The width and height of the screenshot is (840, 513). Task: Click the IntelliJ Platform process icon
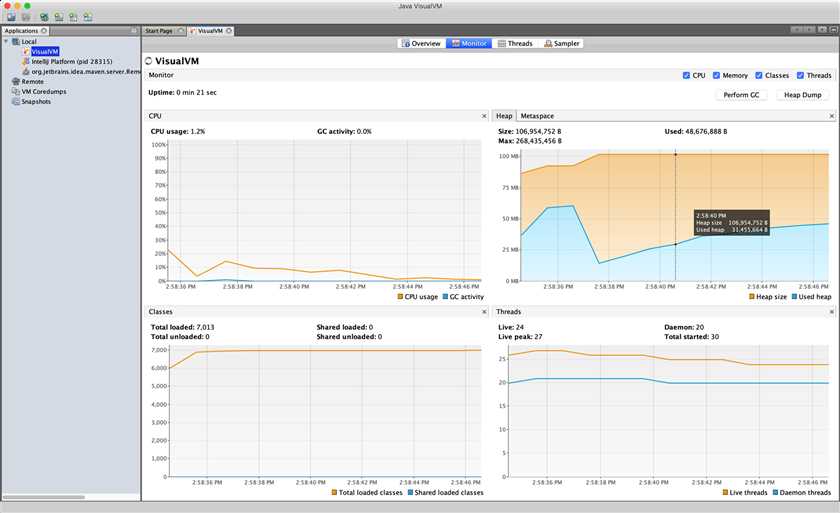coord(26,62)
